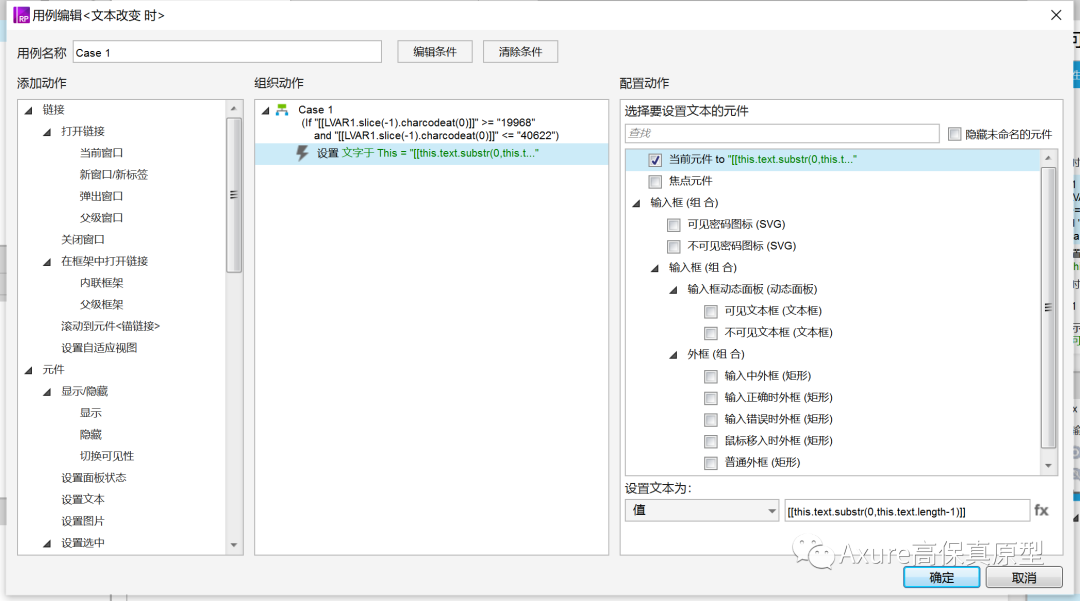Check the 可见密码图标 (SVG) checkbox
Screen dimensions: 1080x601
674,224
